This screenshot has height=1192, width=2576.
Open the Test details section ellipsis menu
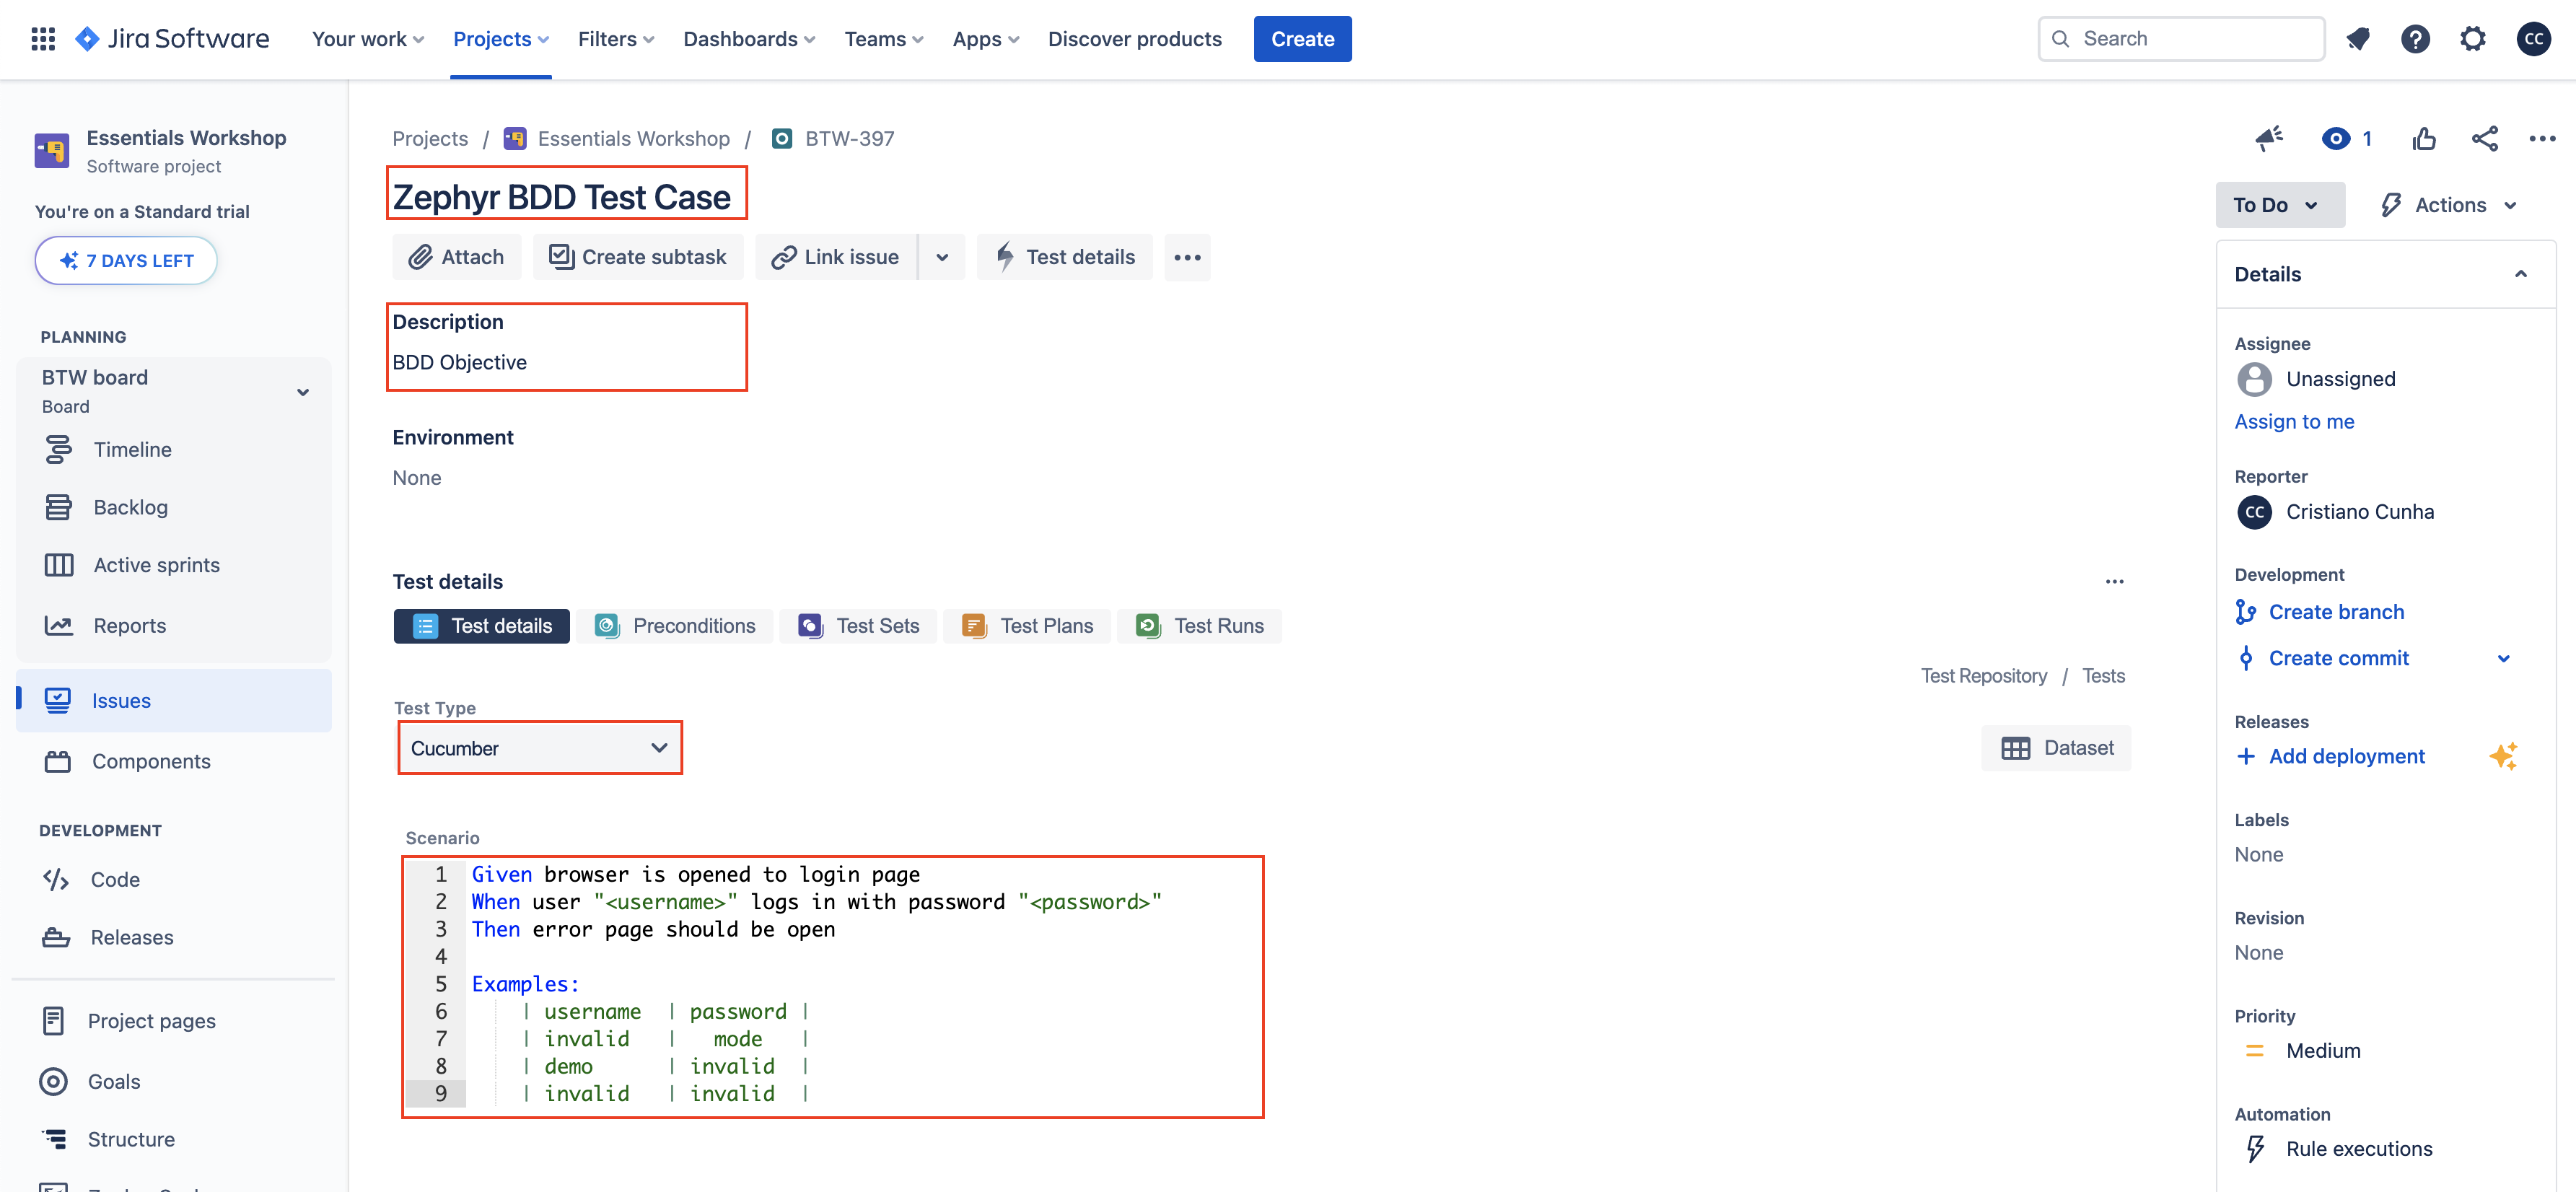coord(2114,582)
